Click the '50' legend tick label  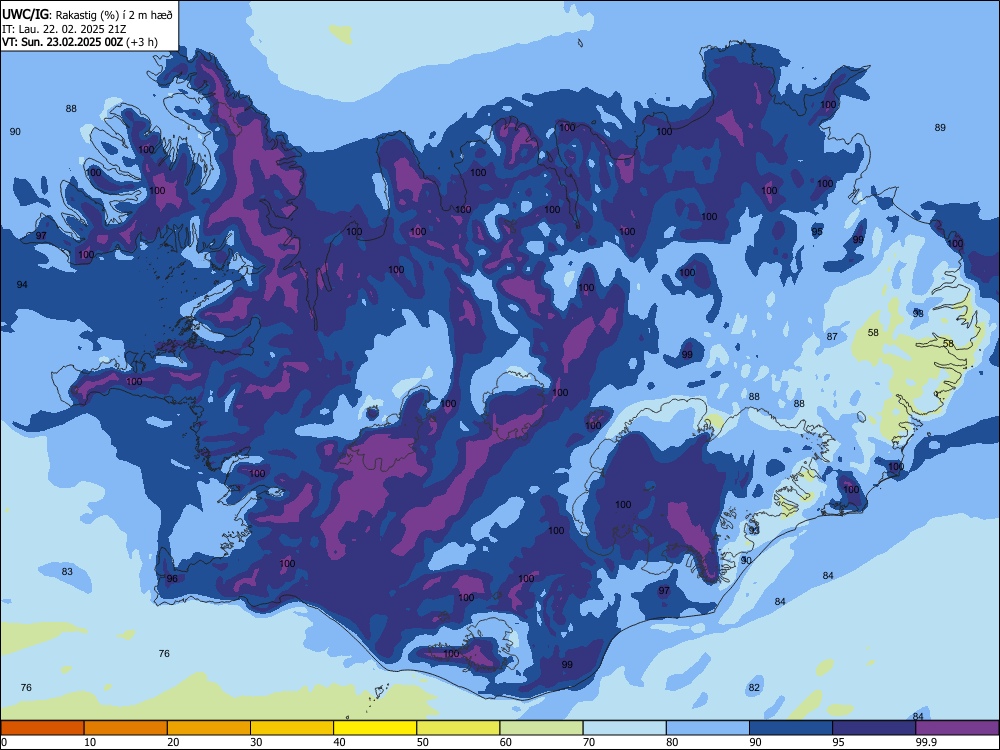422,742
